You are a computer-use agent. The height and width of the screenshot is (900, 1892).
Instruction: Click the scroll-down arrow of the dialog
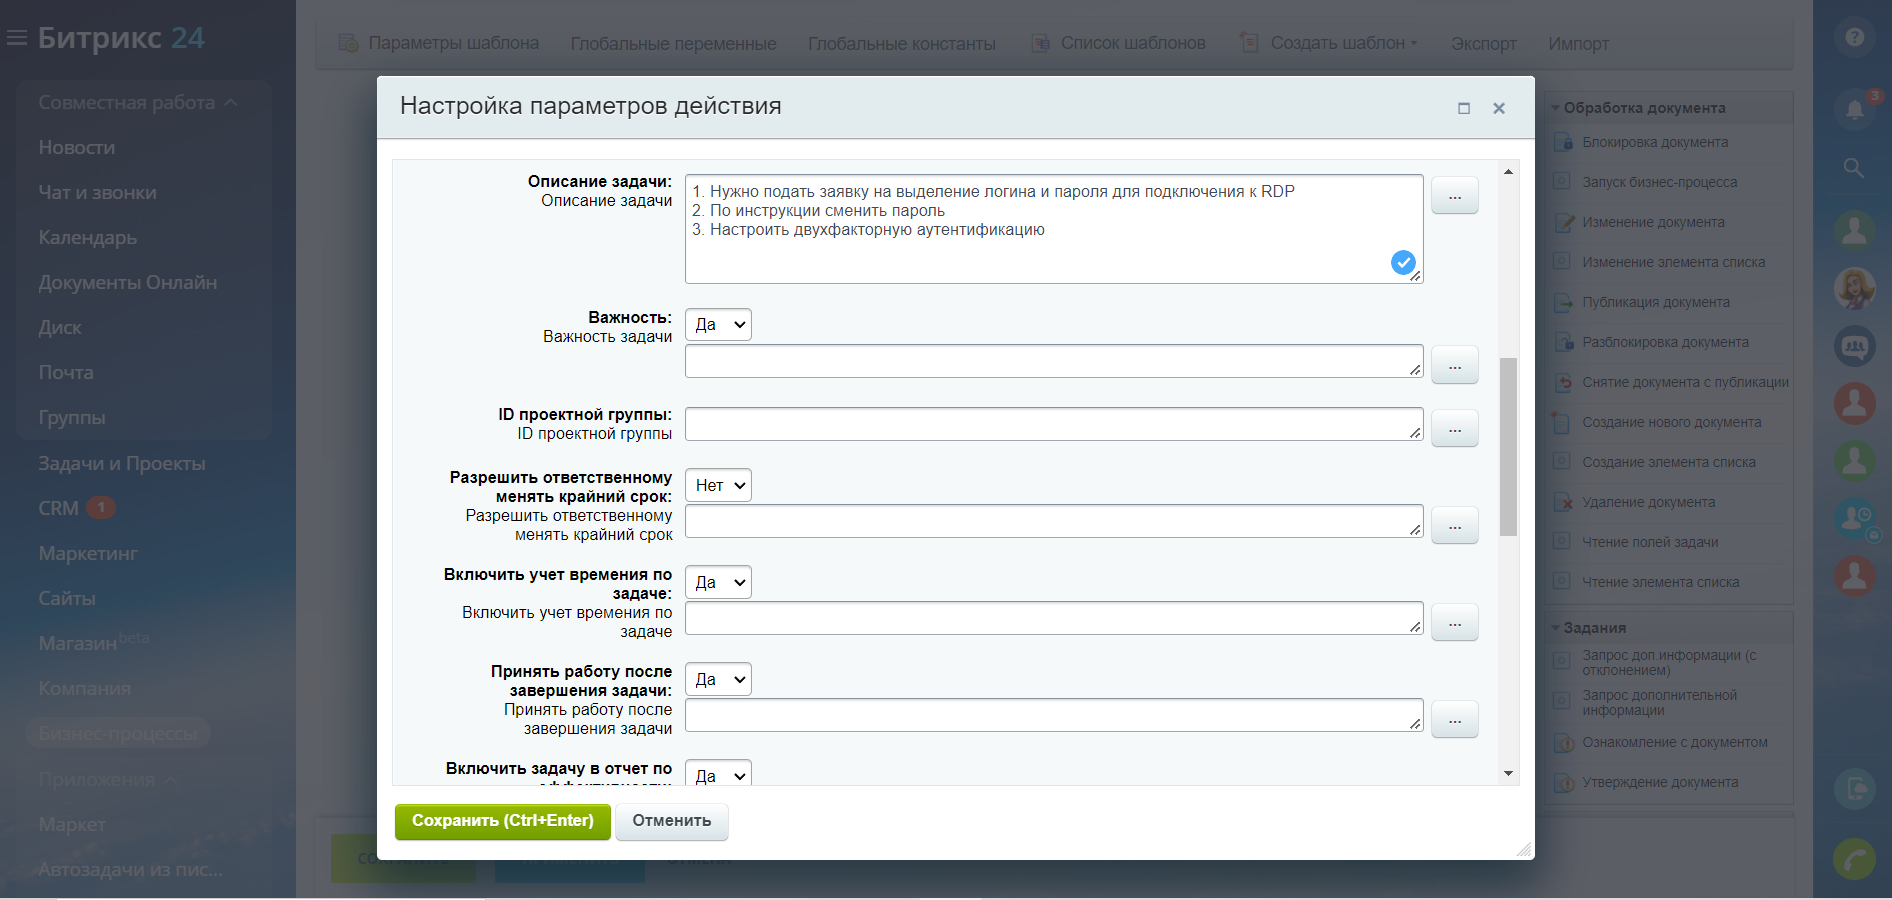(1508, 773)
